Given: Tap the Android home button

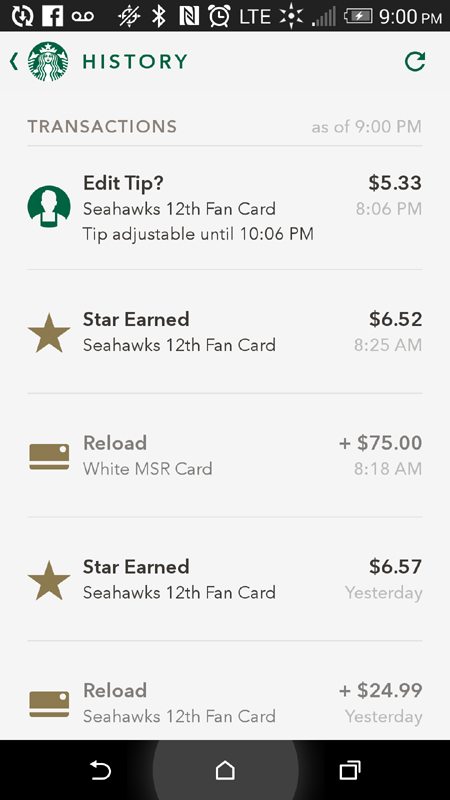Looking at the screenshot, I should (225, 770).
